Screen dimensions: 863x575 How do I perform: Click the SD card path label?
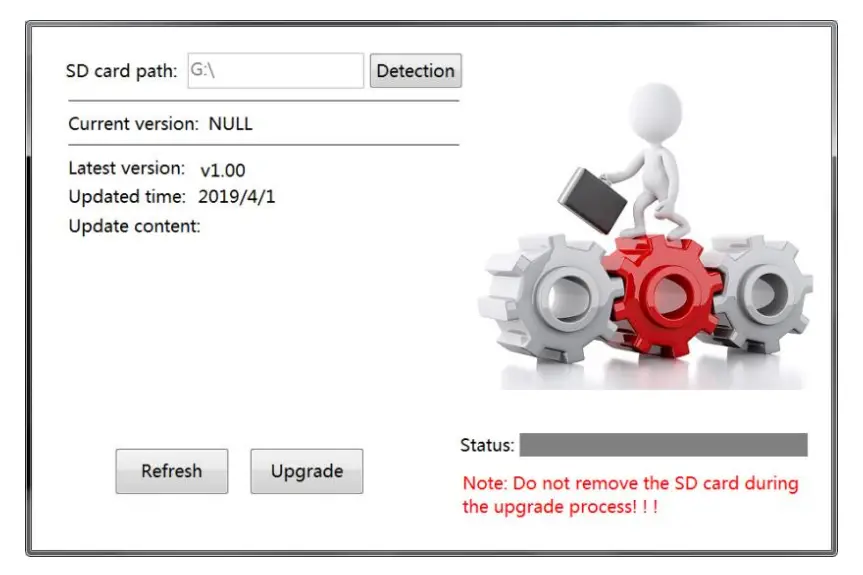tap(122, 71)
